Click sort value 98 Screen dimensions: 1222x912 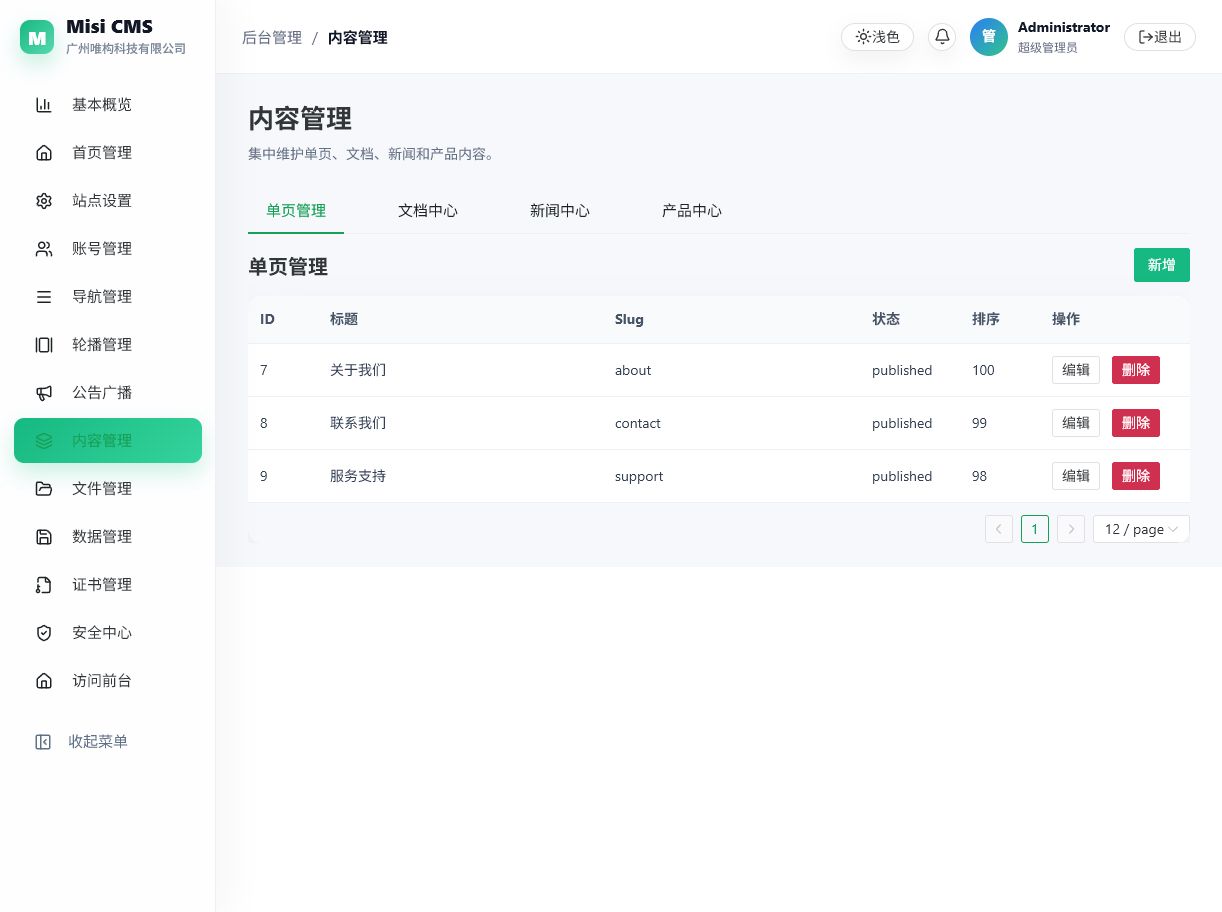point(979,476)
